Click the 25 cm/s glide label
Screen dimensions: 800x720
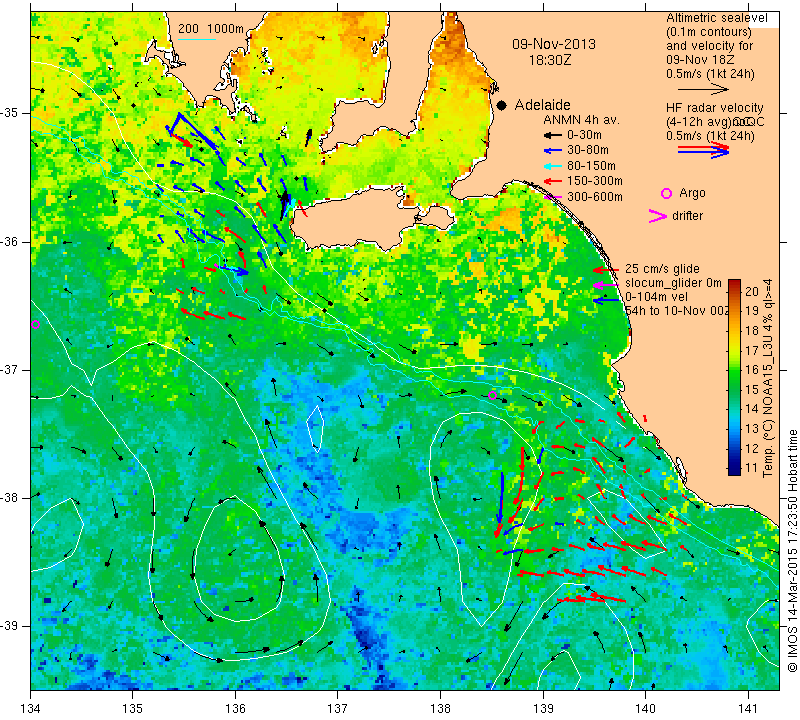coord(662,269)
